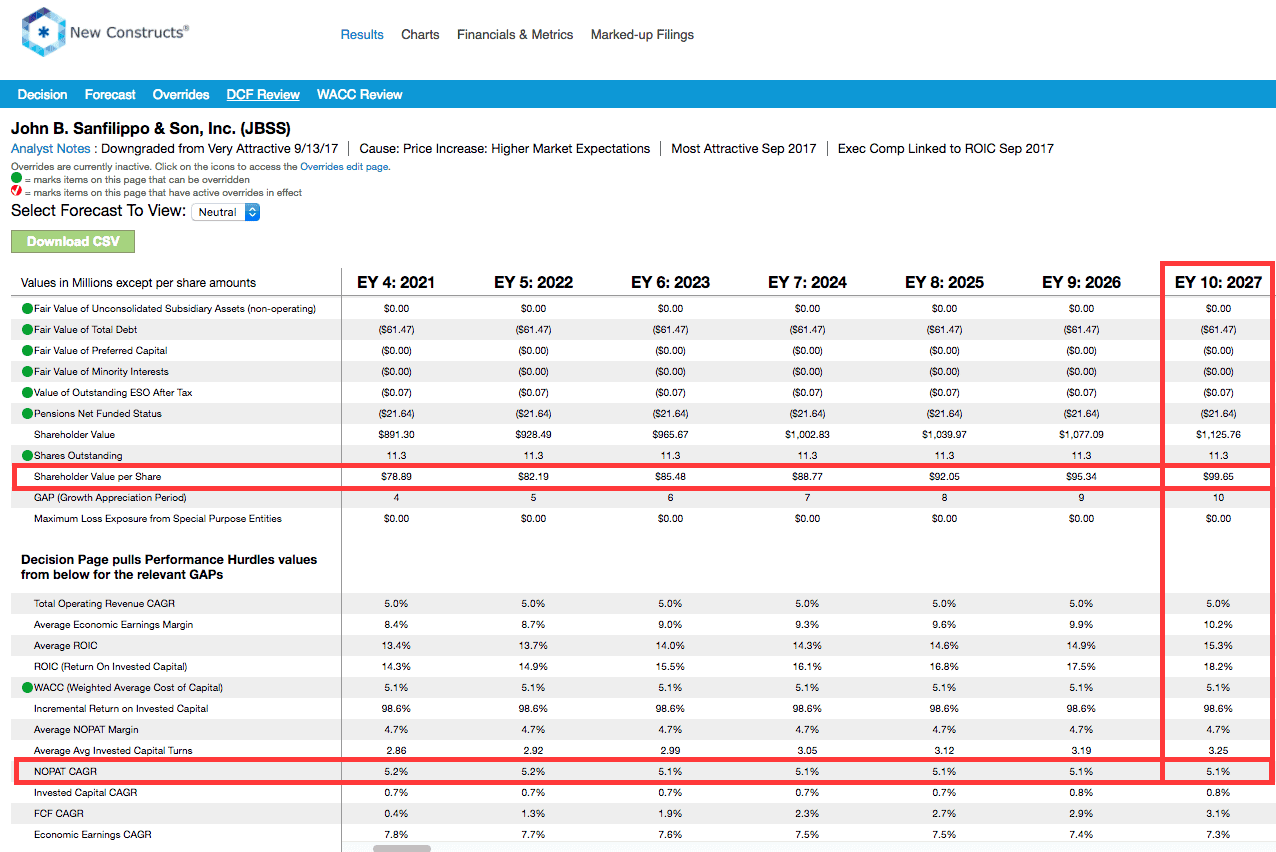Click the NOPAT CAGR row label
1276x852 pixels.
coord(65,772)
